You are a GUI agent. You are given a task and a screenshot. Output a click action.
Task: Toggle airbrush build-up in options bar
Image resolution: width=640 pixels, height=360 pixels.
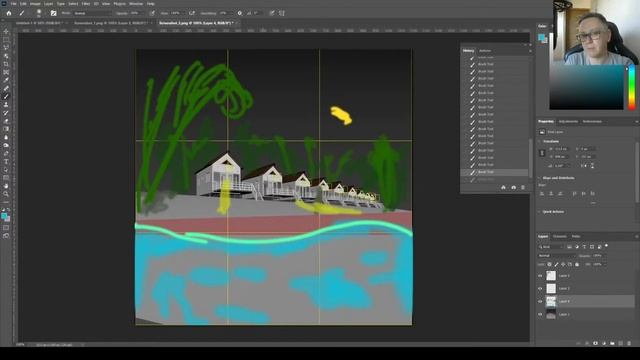191,13
